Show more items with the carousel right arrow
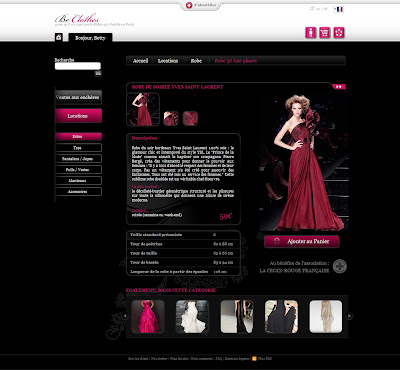The image size is (400, 370). [349, 316]
